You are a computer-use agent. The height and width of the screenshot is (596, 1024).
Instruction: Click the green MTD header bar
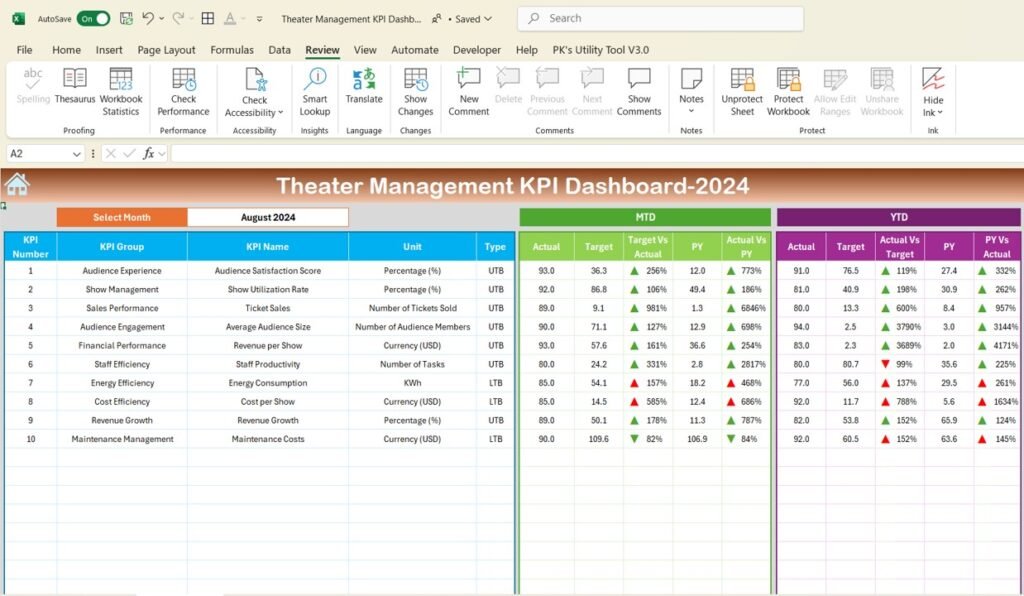tap(644, 217)
